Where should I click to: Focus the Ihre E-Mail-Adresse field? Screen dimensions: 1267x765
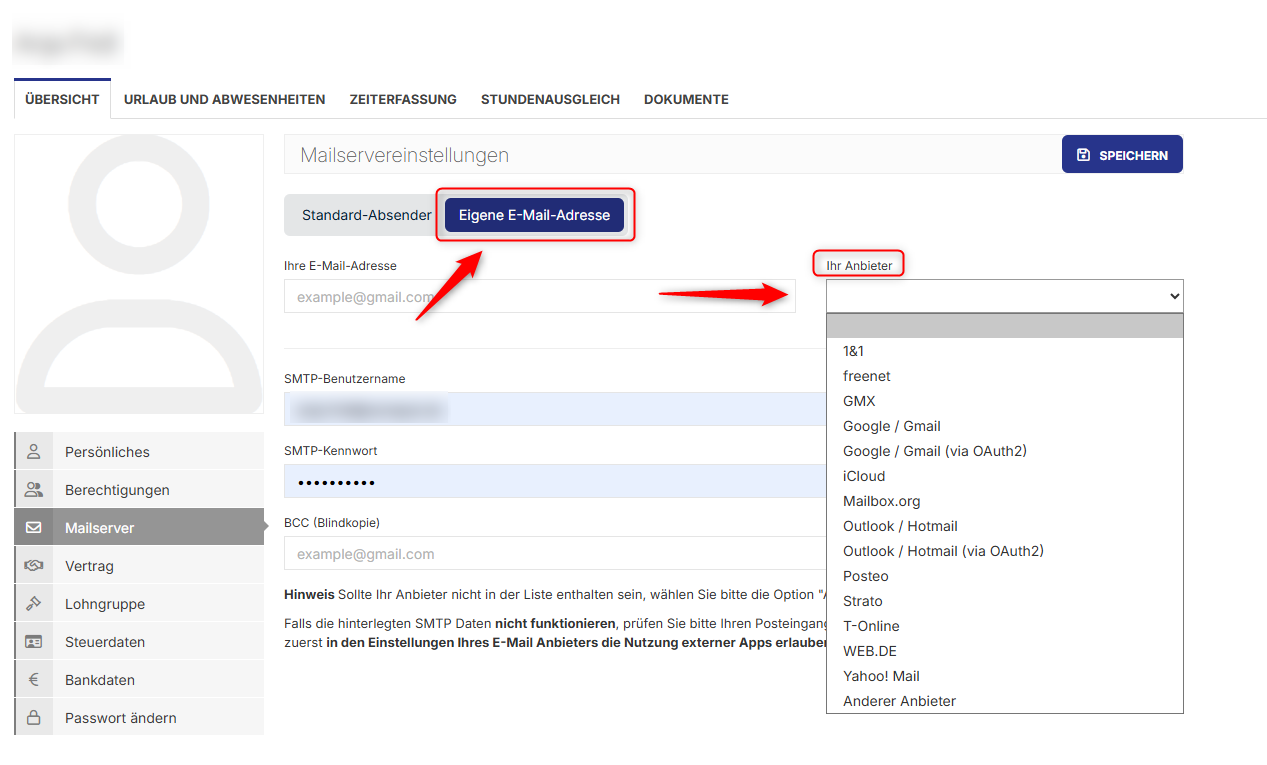[540, 295]
